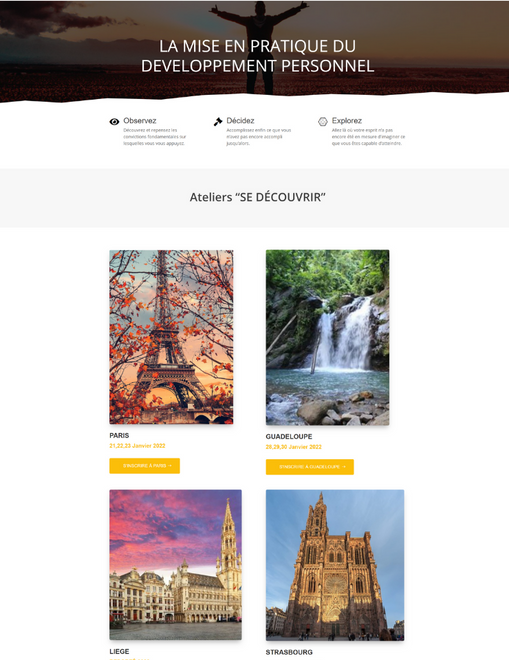Screen dimensions: 509x660
Task: Open the Guadeloupe waterfall photo
Action: click(x=328, y=338)
